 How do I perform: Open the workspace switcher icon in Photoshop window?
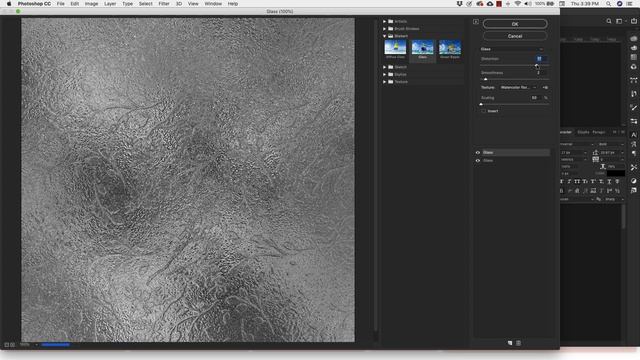(620, 21)
